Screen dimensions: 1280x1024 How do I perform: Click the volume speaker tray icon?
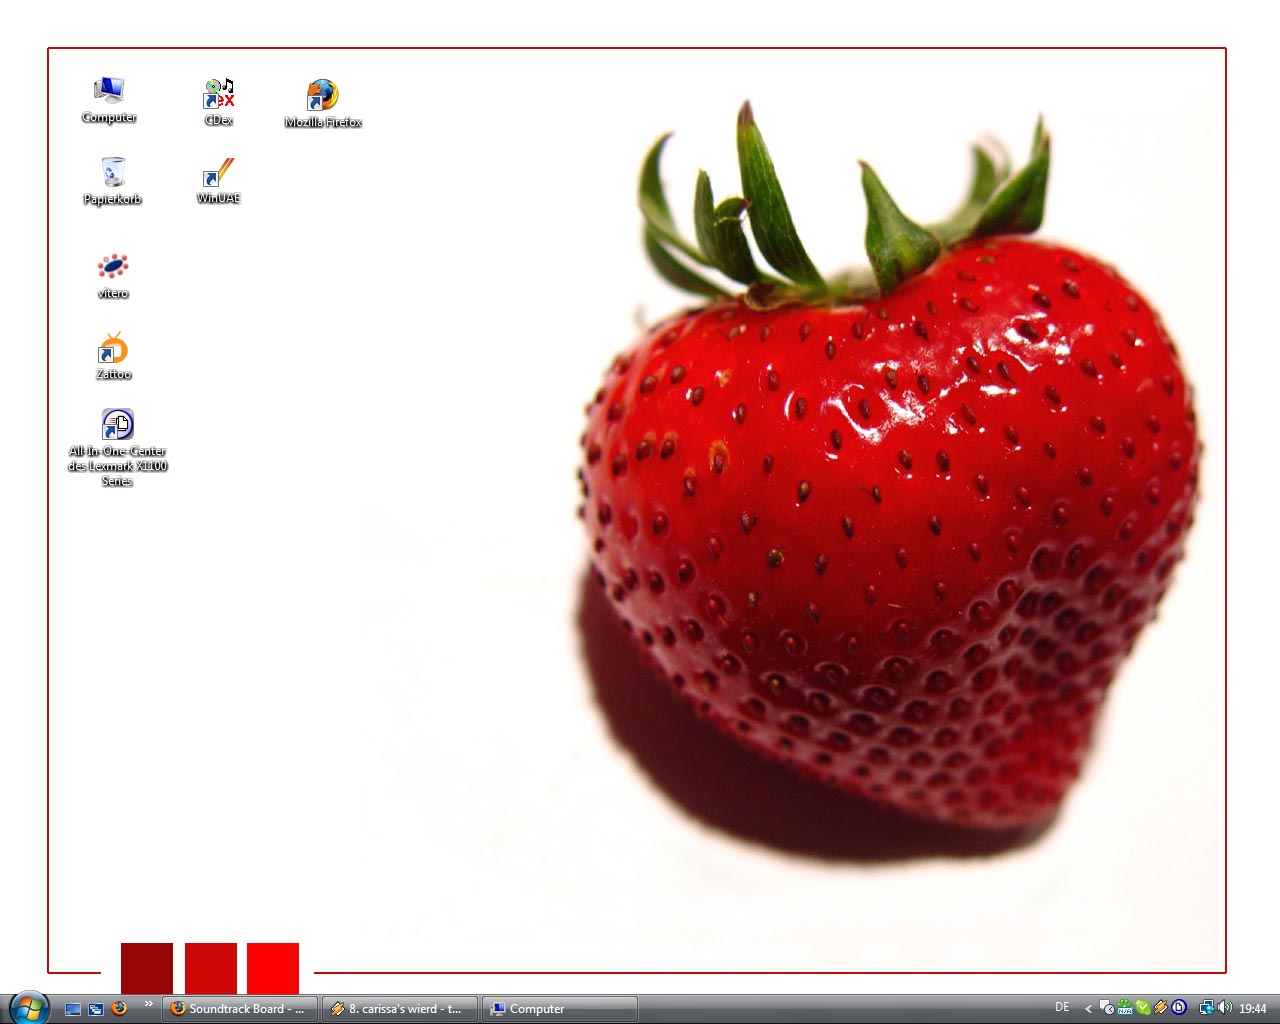coord(1225,1008)
